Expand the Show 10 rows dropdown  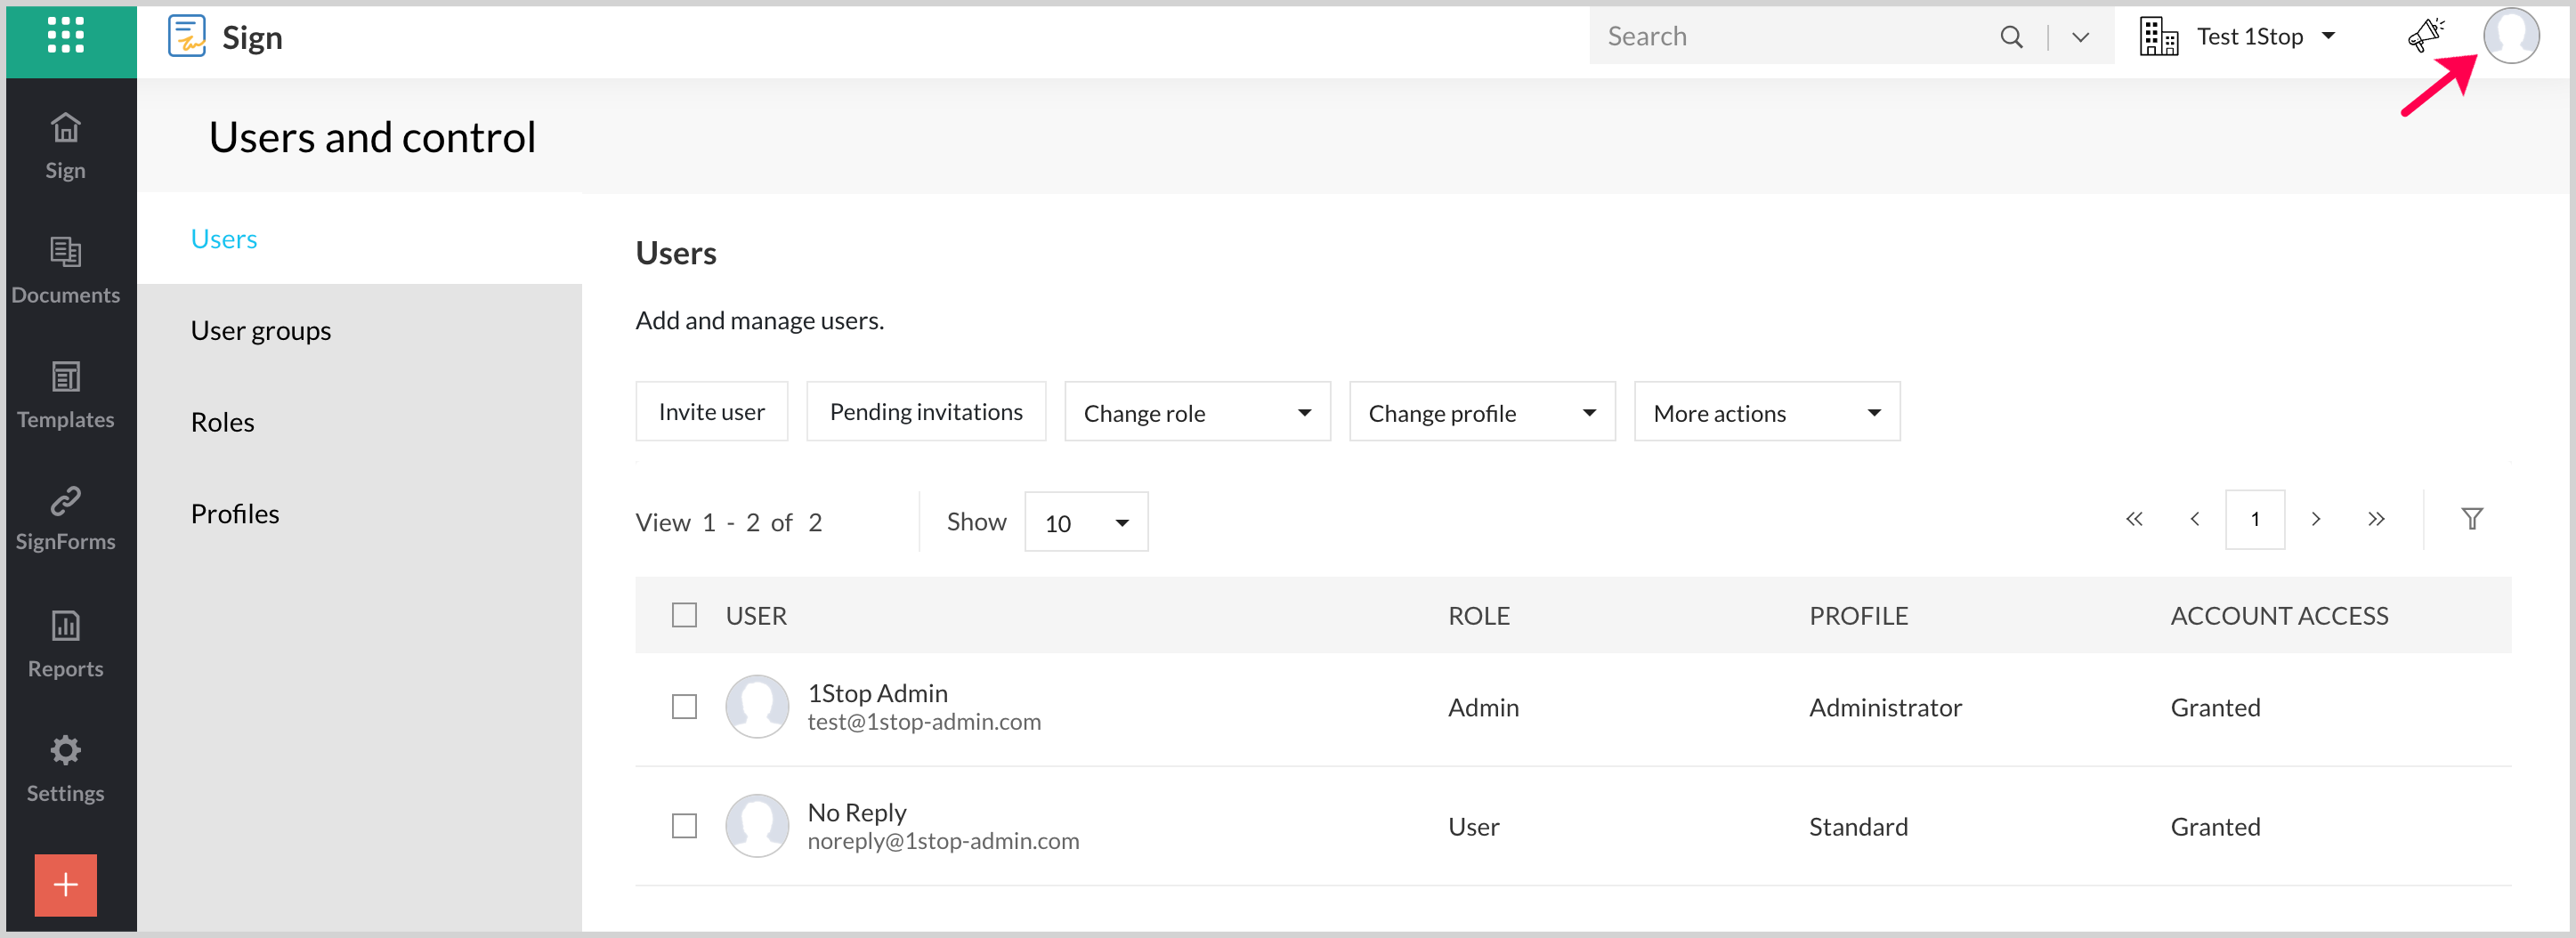[1085, 522]
